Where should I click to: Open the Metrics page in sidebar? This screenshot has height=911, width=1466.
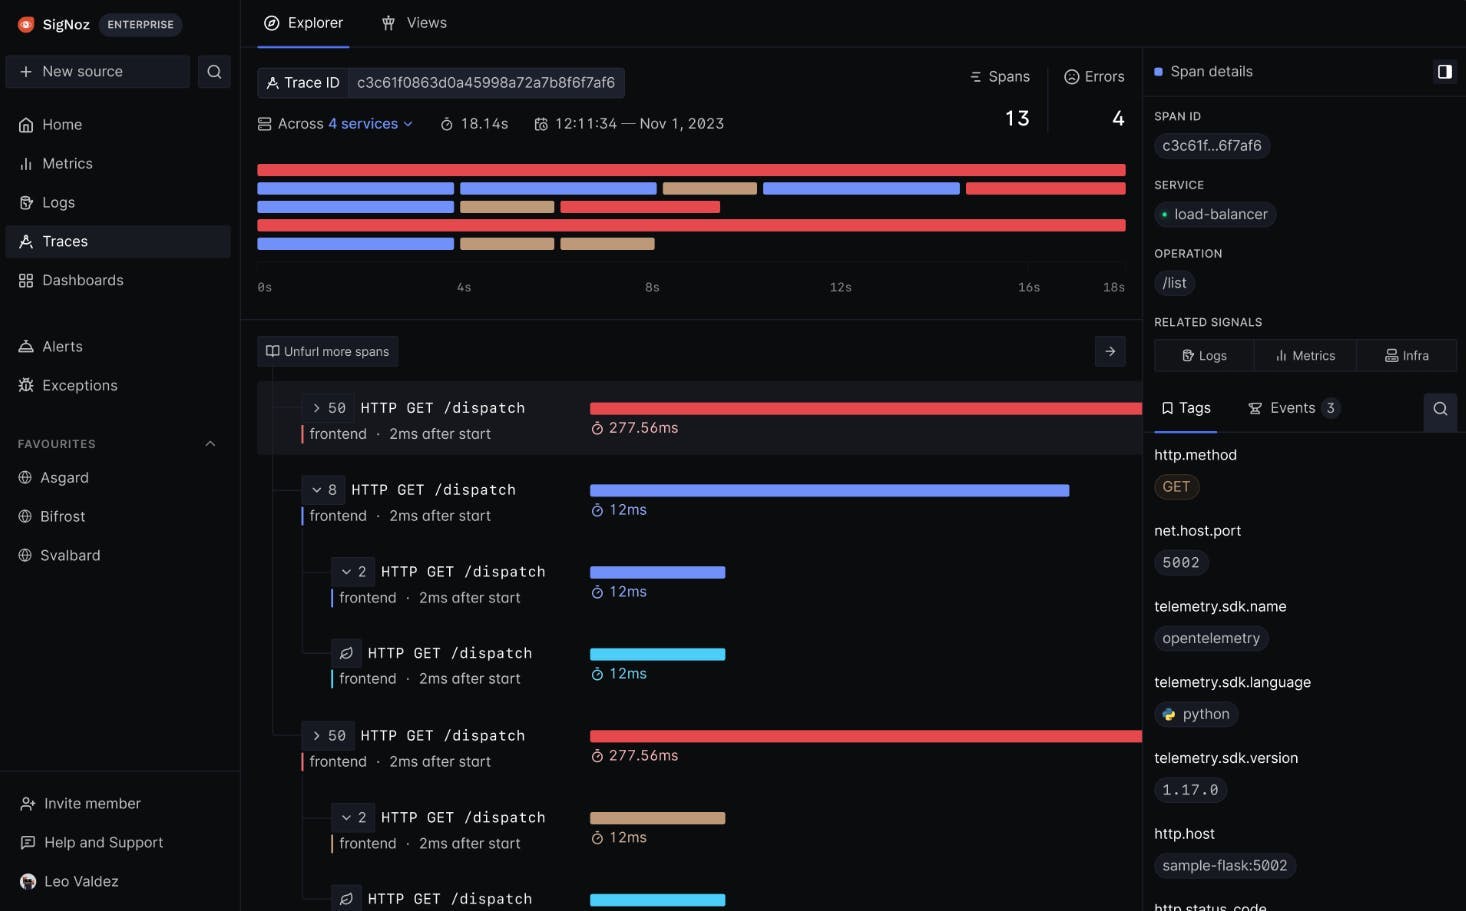click(x=67, y=164)
